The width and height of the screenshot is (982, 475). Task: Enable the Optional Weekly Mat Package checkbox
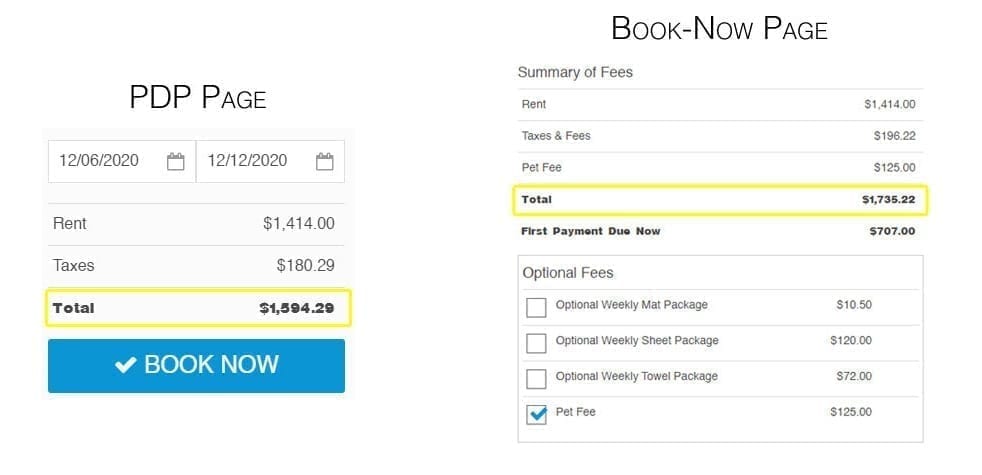536,308
